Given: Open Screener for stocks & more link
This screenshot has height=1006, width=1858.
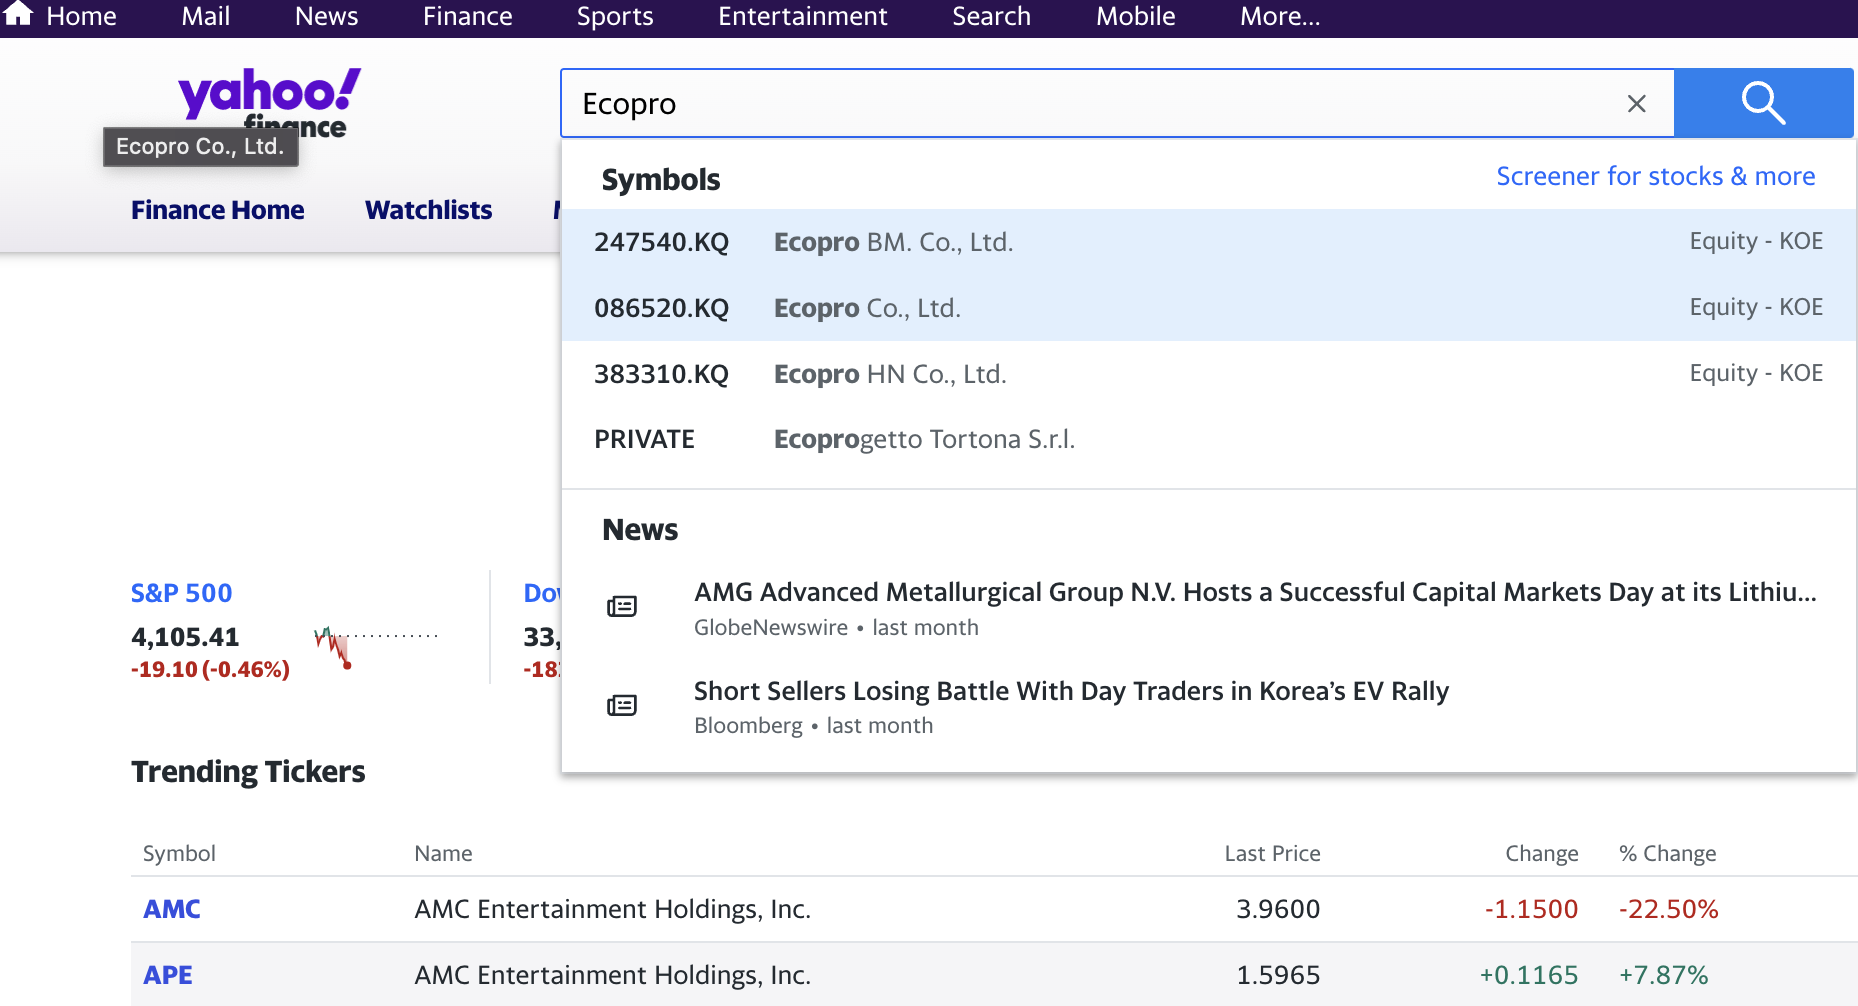Looking at the screenshot, I should (1655, 176).
